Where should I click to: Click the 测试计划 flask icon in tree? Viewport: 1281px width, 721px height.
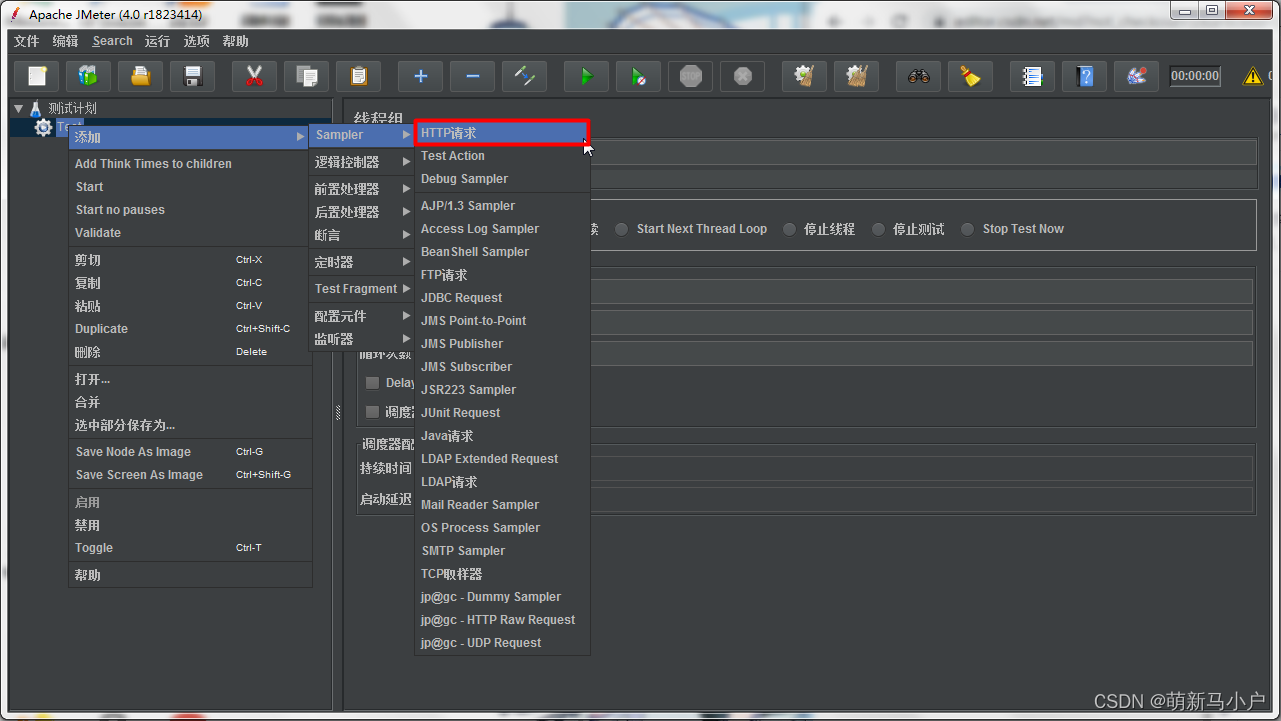pyautogui.click(x=36, y=108)
